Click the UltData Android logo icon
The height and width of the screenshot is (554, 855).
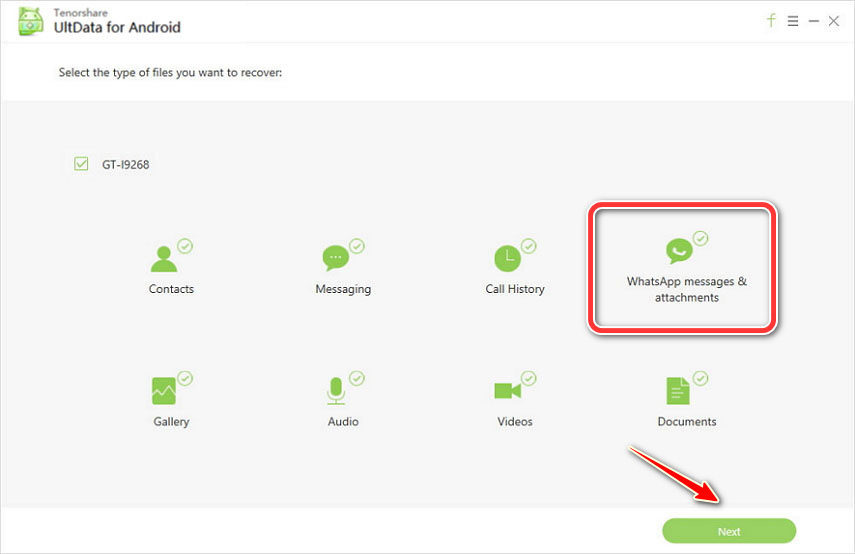click(31, 21)
